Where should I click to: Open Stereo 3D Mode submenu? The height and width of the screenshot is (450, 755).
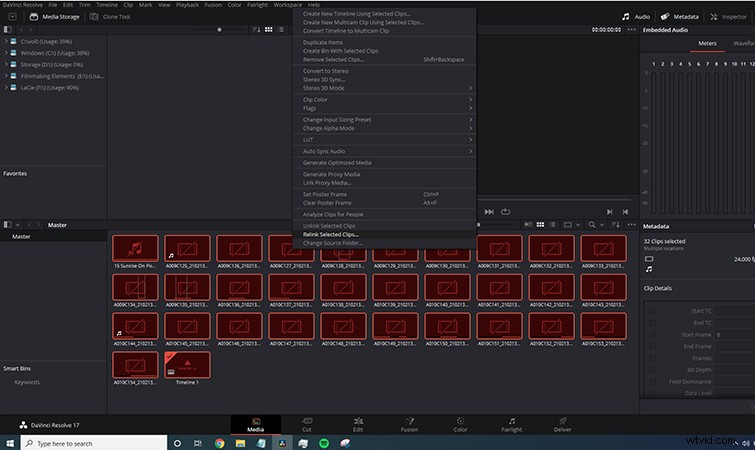click(384, 88)
